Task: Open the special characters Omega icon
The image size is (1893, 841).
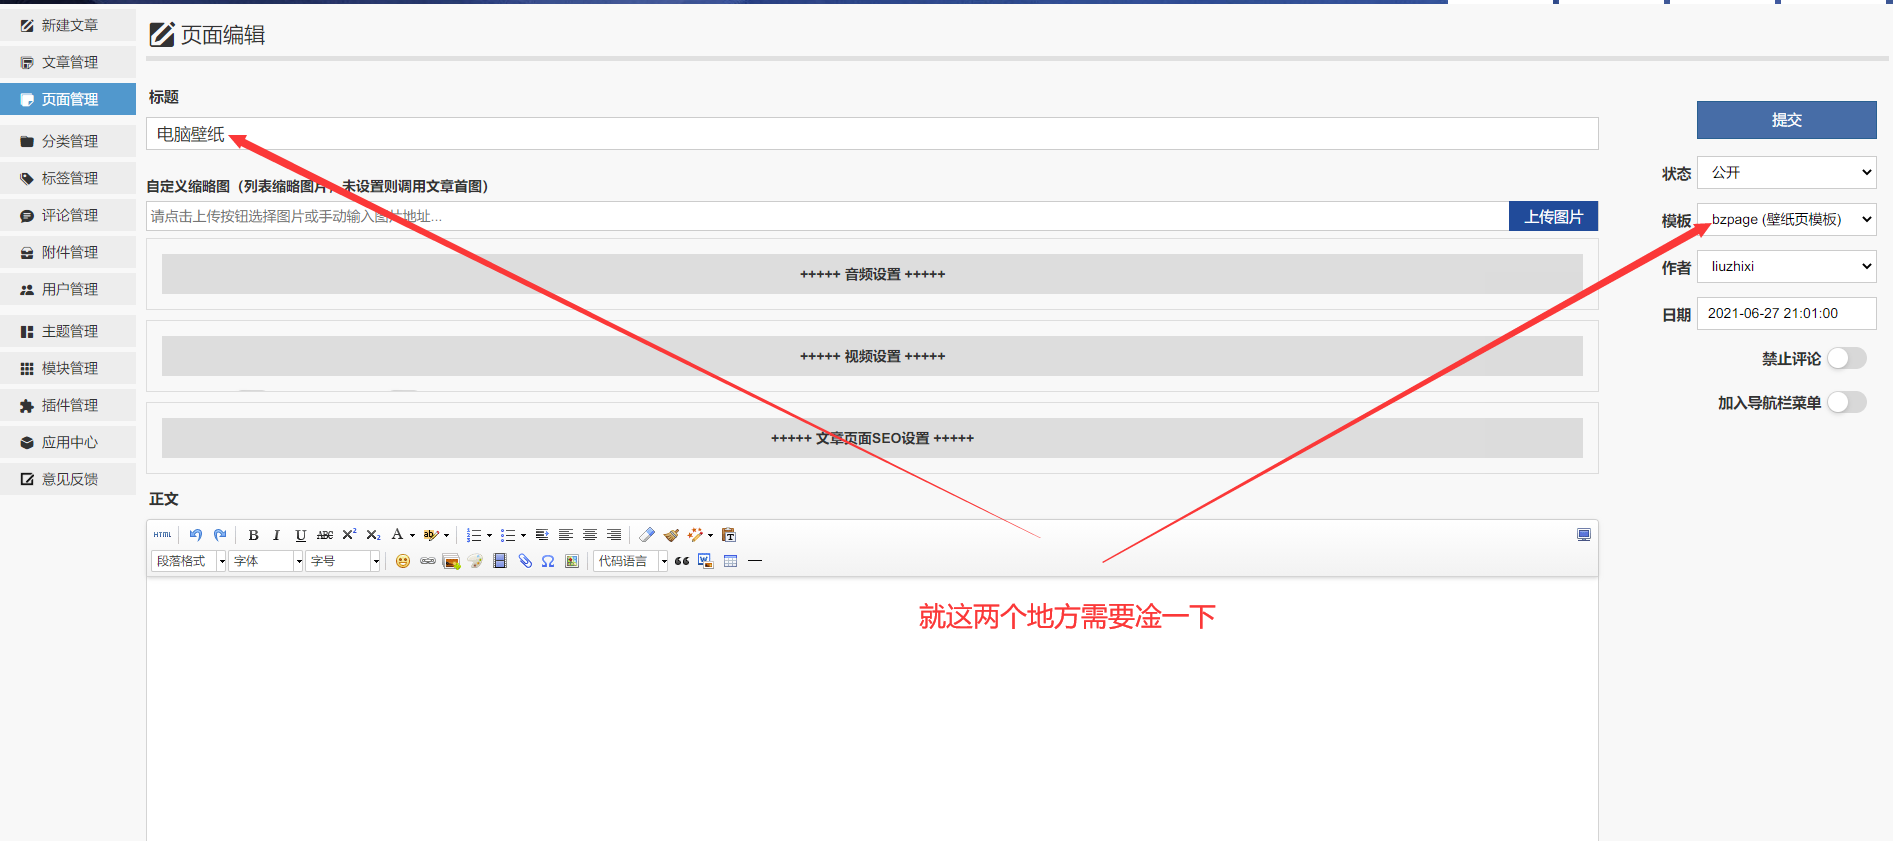Action: point(548,561)
